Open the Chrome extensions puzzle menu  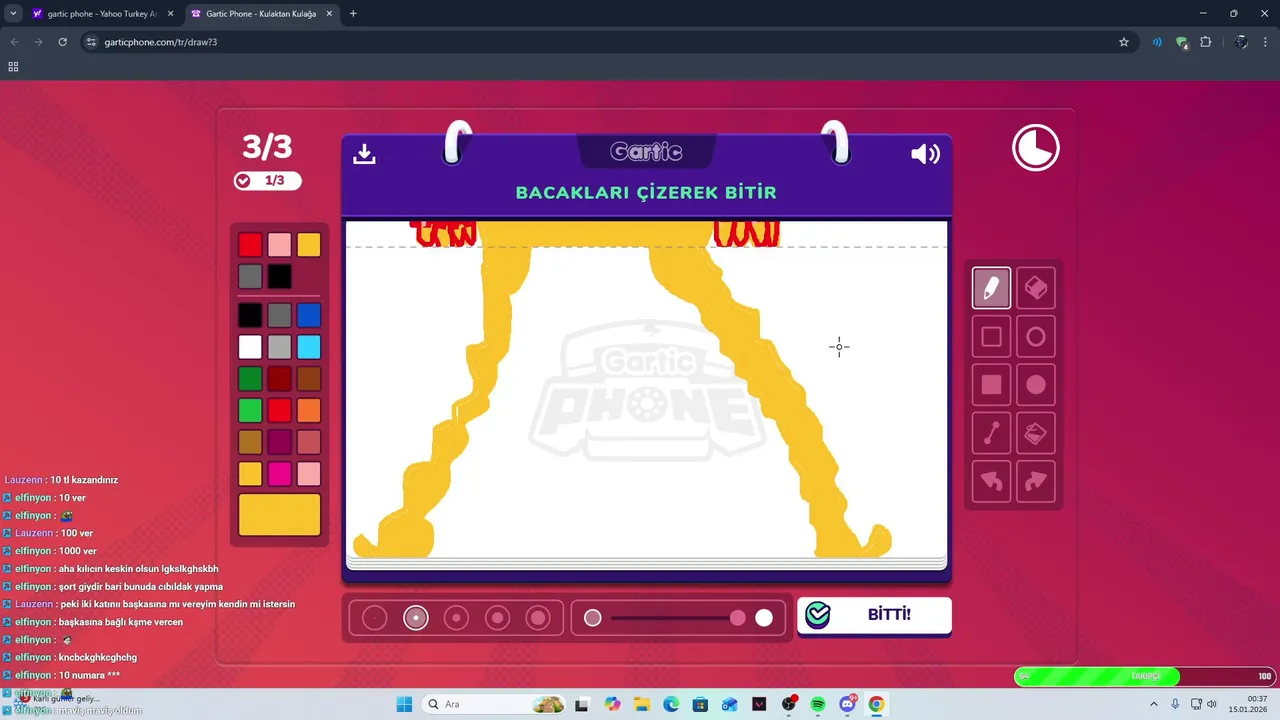1206,42
